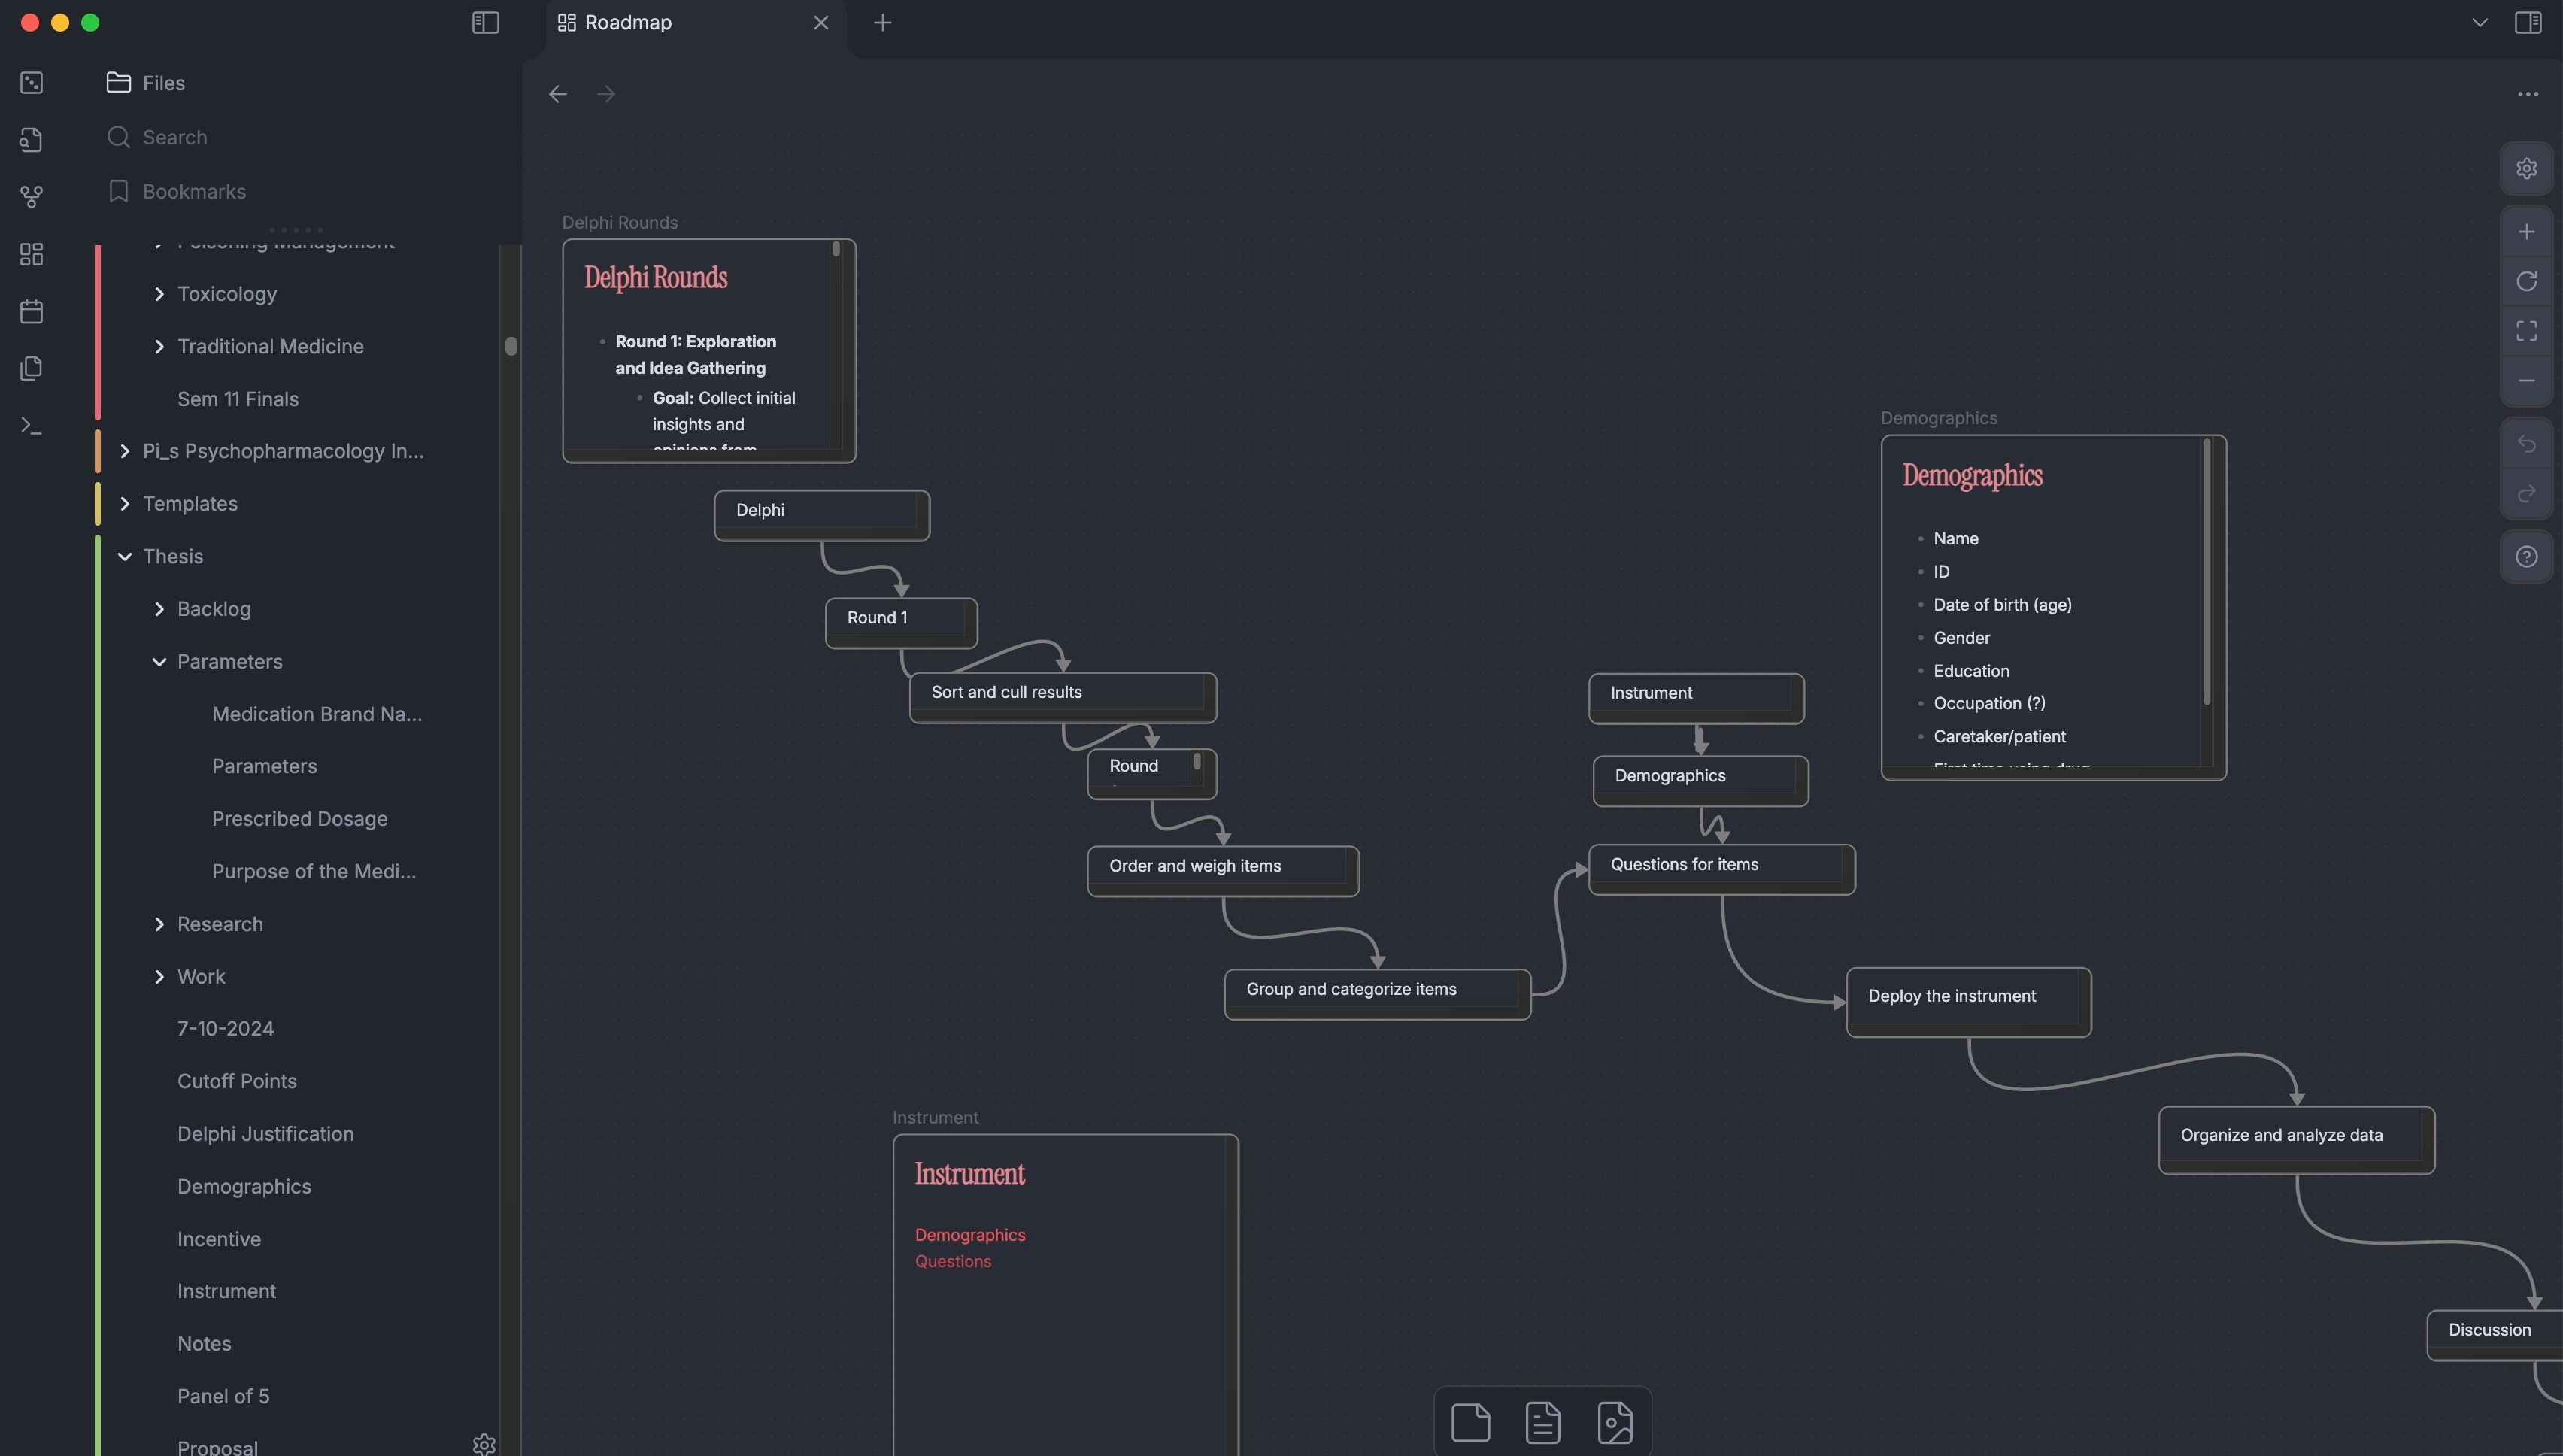The width and height of the screenshot is (2563, 1456).
Task: Open the tab list dropdown arrow
Action: pyautogui.click(x=2479, y=22)
